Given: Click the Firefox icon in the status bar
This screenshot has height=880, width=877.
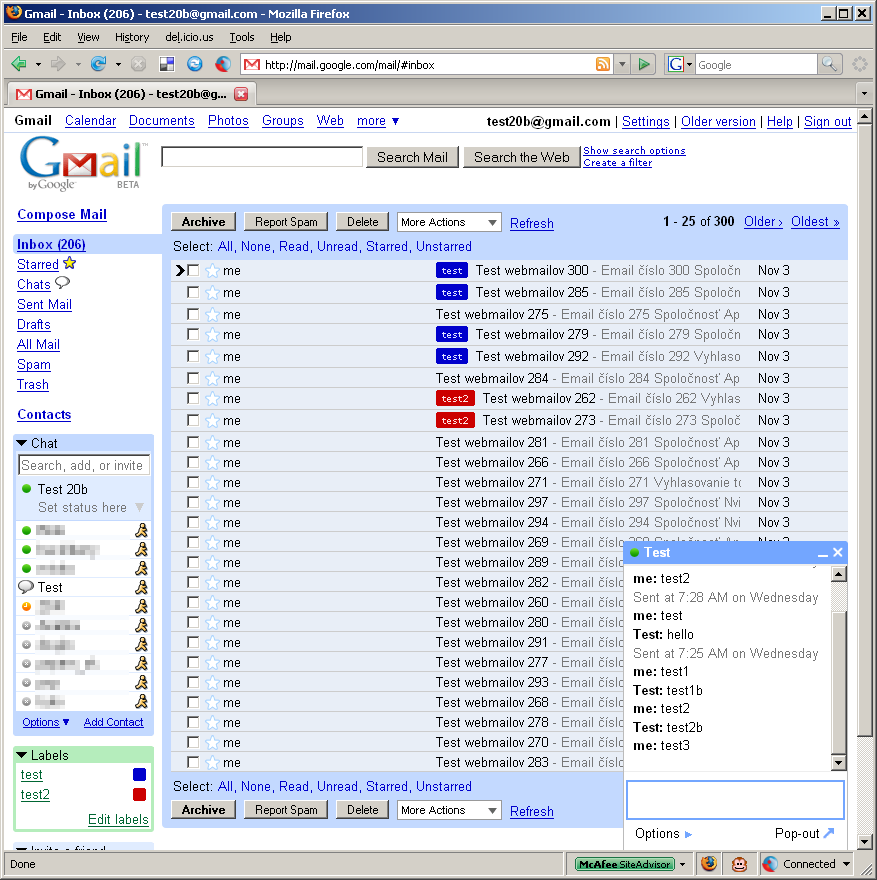Looking at the screenshot, I should (709, 864).
